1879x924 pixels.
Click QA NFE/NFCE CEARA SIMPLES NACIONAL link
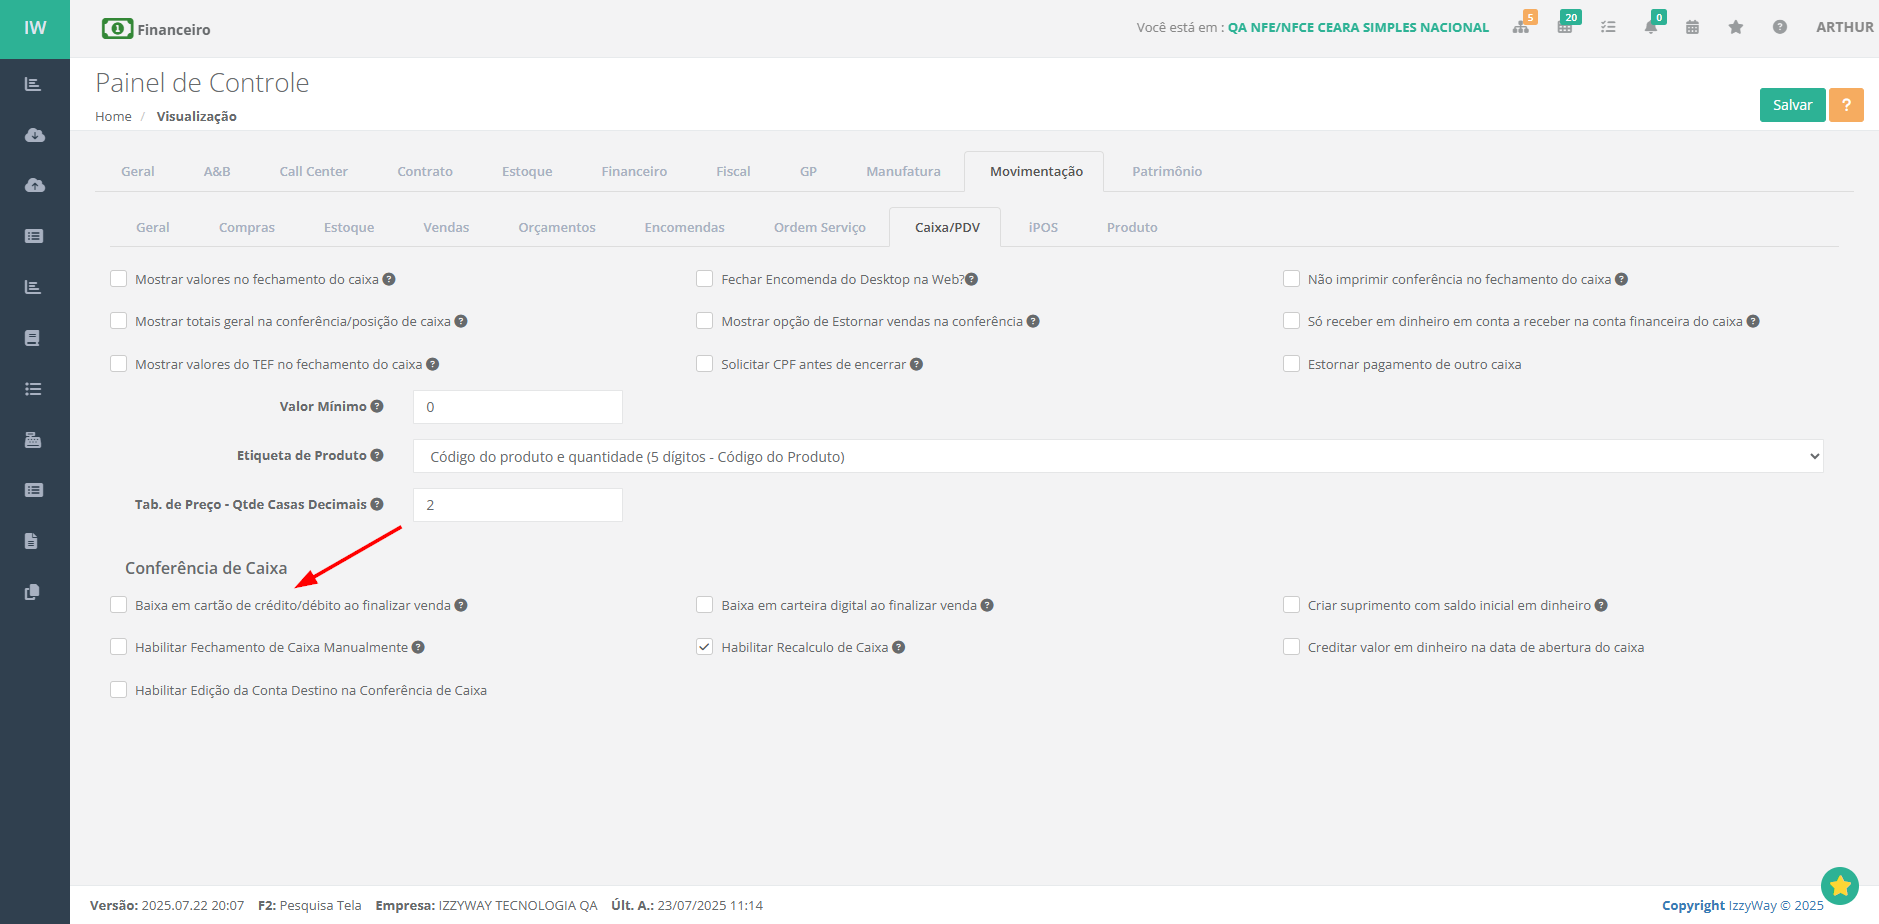(x=1358, y=27)
